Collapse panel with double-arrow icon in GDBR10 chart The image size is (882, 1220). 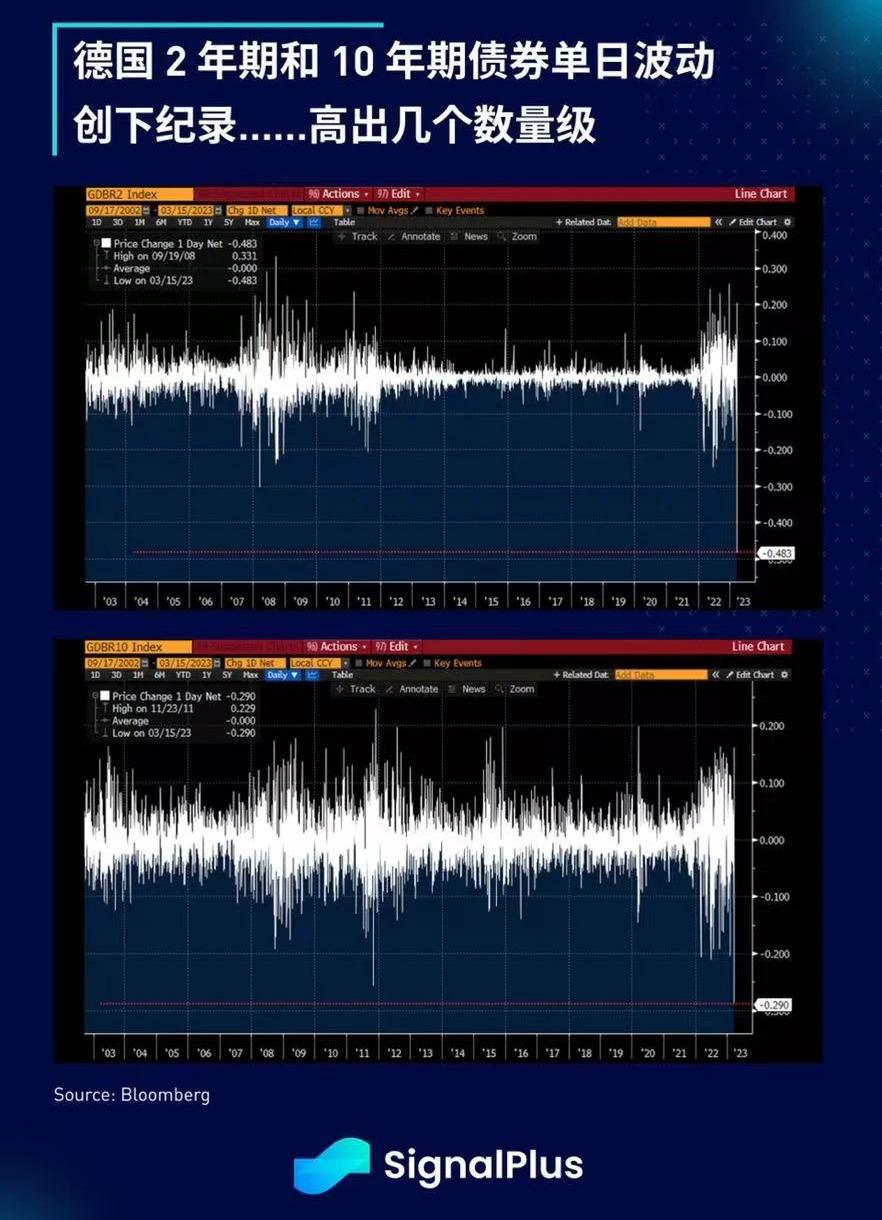click(717, 675)
